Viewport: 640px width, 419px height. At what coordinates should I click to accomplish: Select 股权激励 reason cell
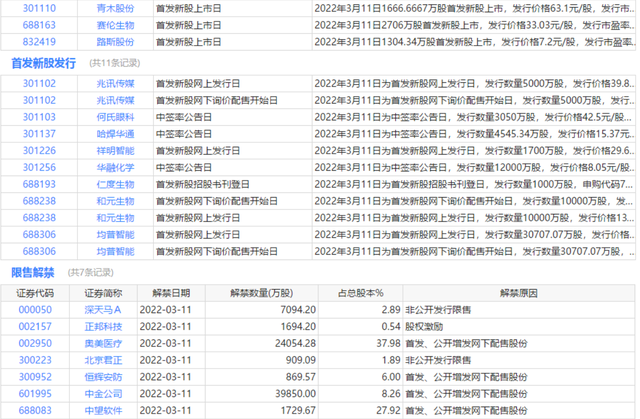click(x=519, y=326)
